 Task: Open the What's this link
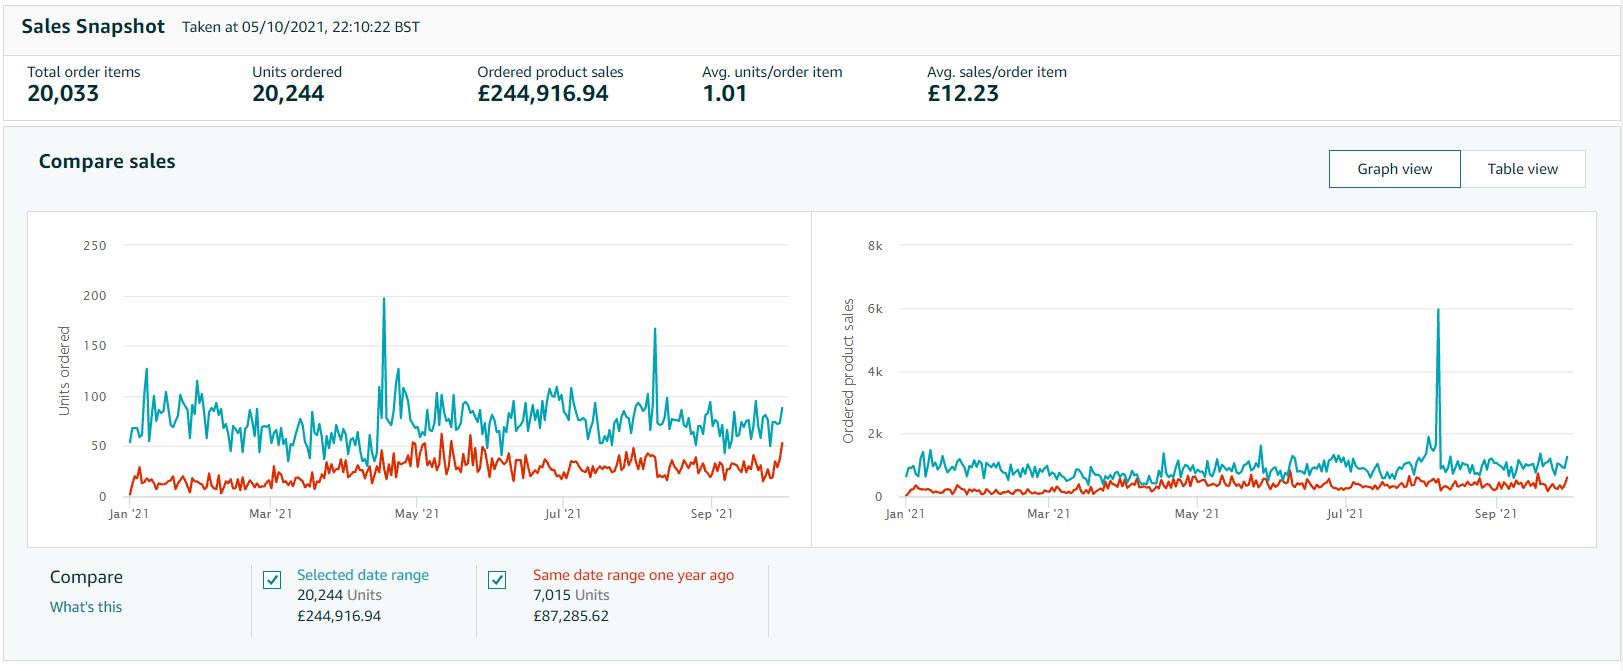pos(86,607)
